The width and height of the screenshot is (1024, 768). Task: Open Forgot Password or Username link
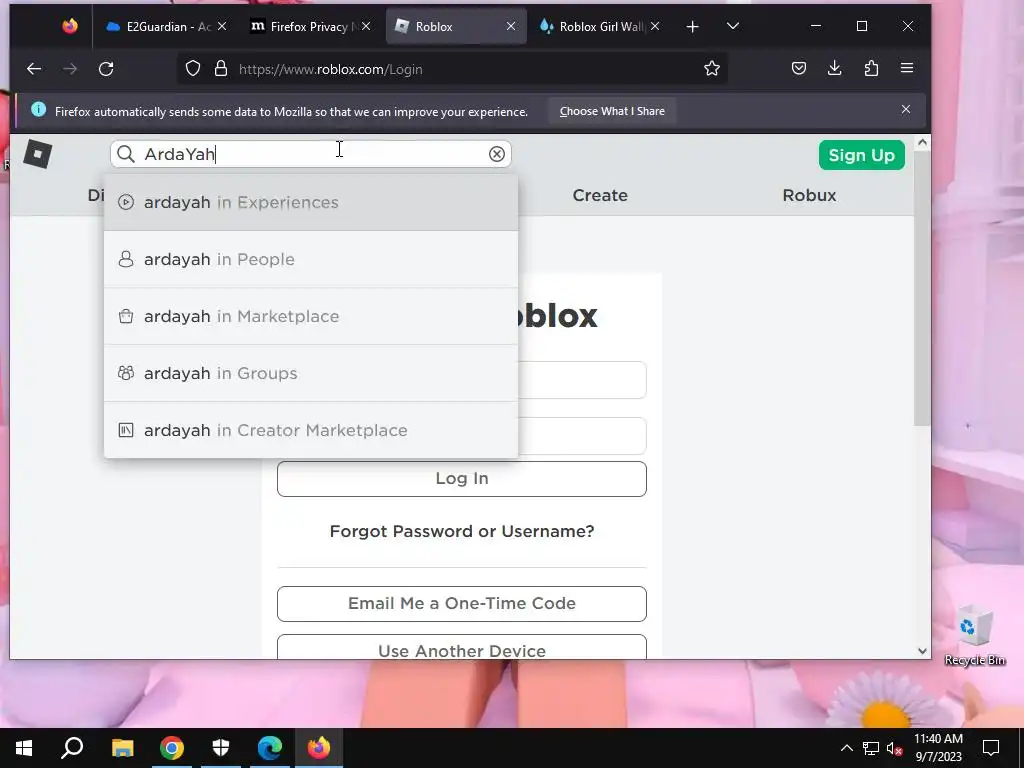tap(462, 531)
